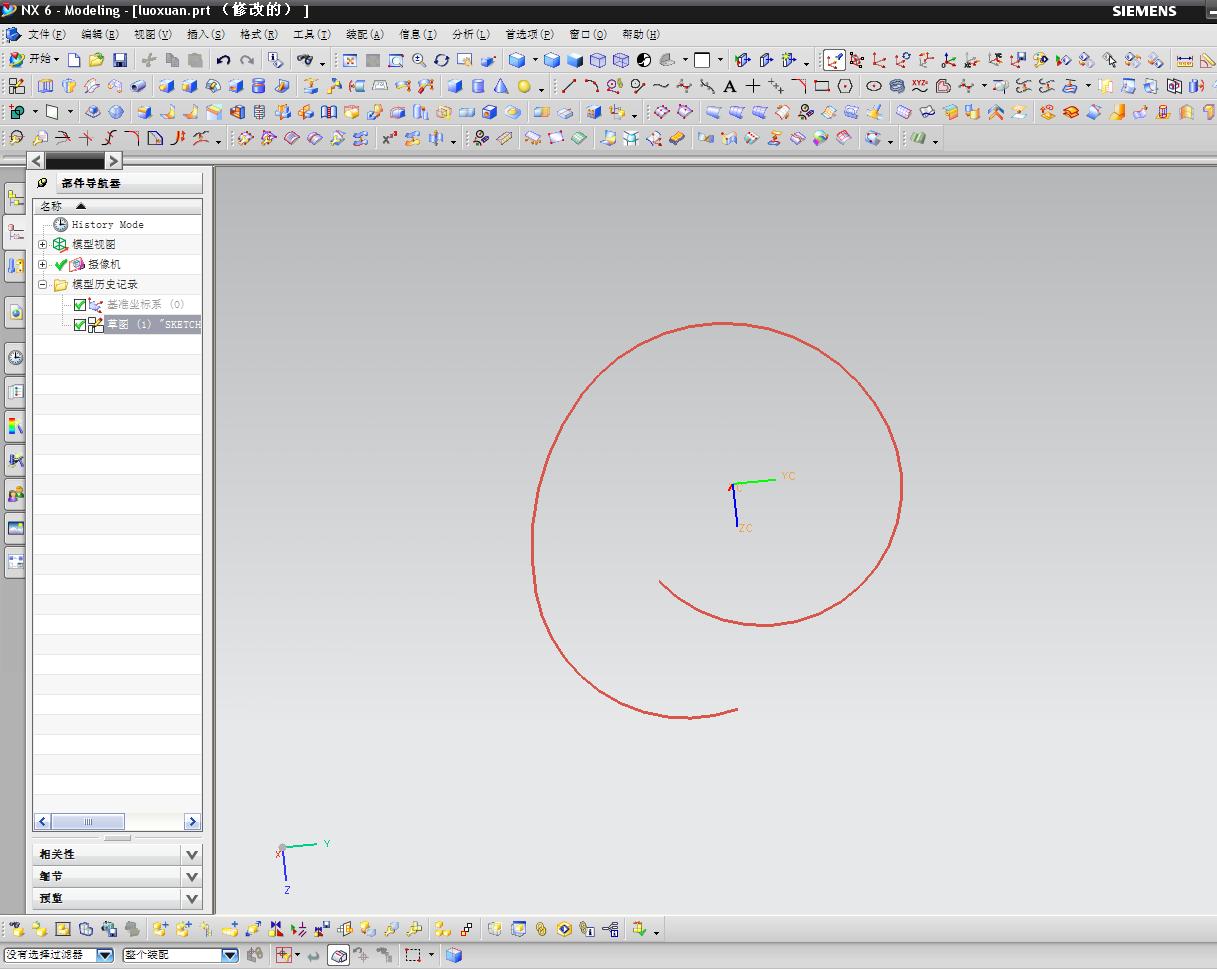Viewport: 1217px width, 969px height.
Task: Open a part with the Open folder icon
Action: (x=96, y=60)
